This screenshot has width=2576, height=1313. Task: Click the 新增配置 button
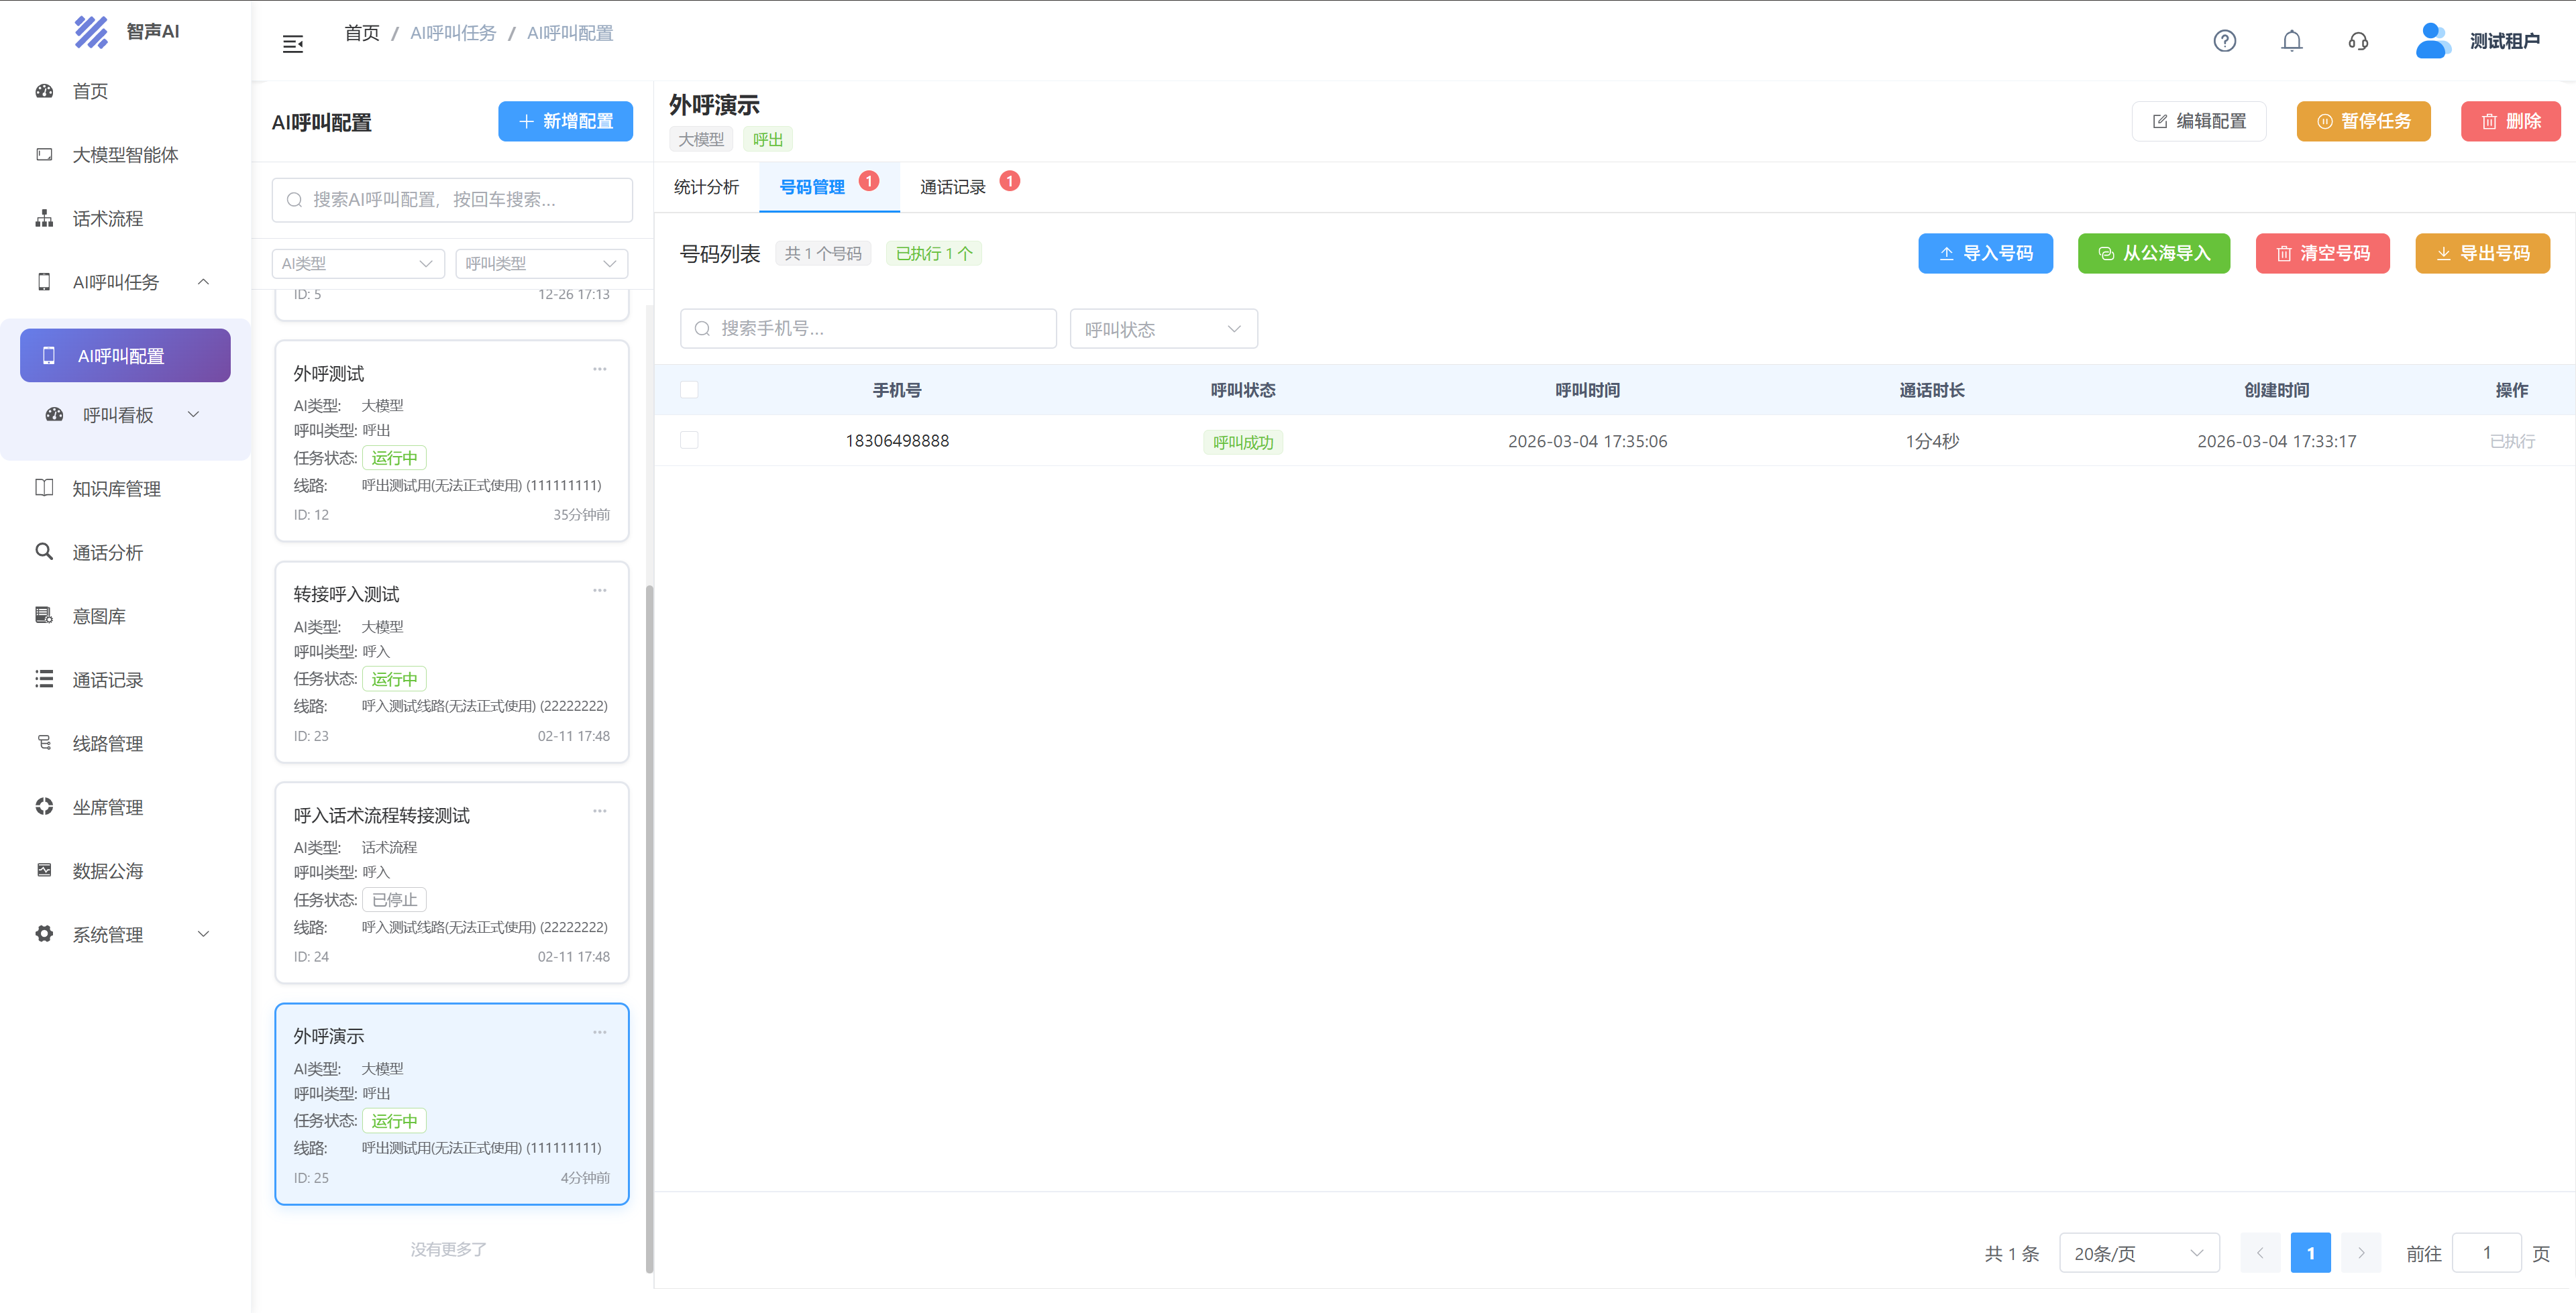(565, 121)
